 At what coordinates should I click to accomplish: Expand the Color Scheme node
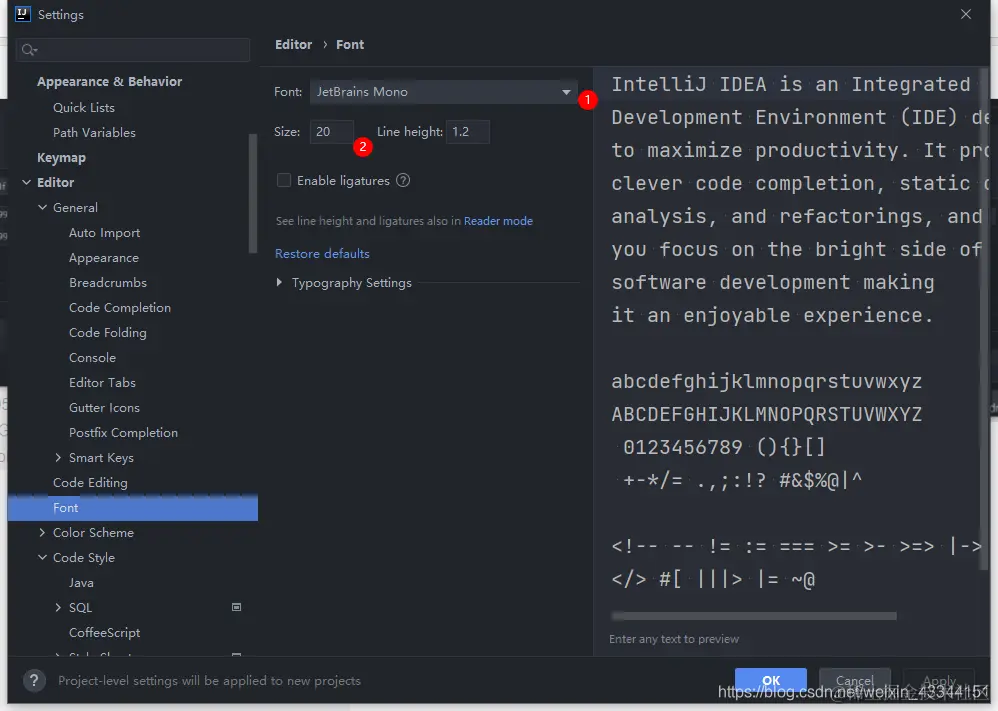[42, 532]
